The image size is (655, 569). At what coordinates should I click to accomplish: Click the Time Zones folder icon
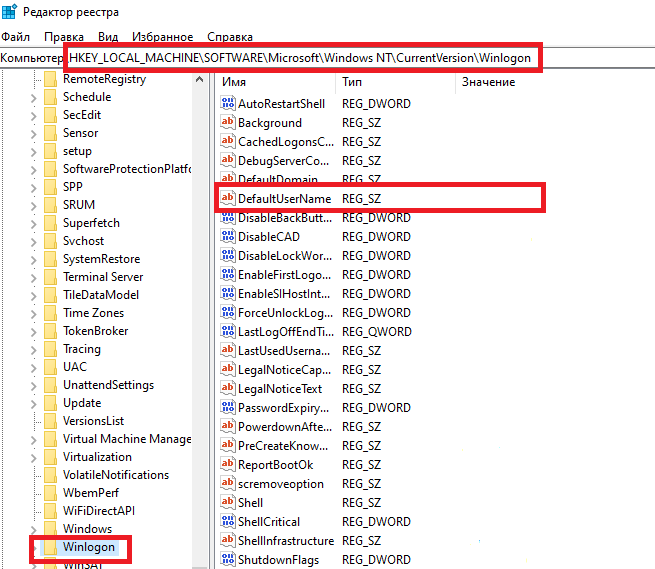pyautogui.click(x=51, y=313)
